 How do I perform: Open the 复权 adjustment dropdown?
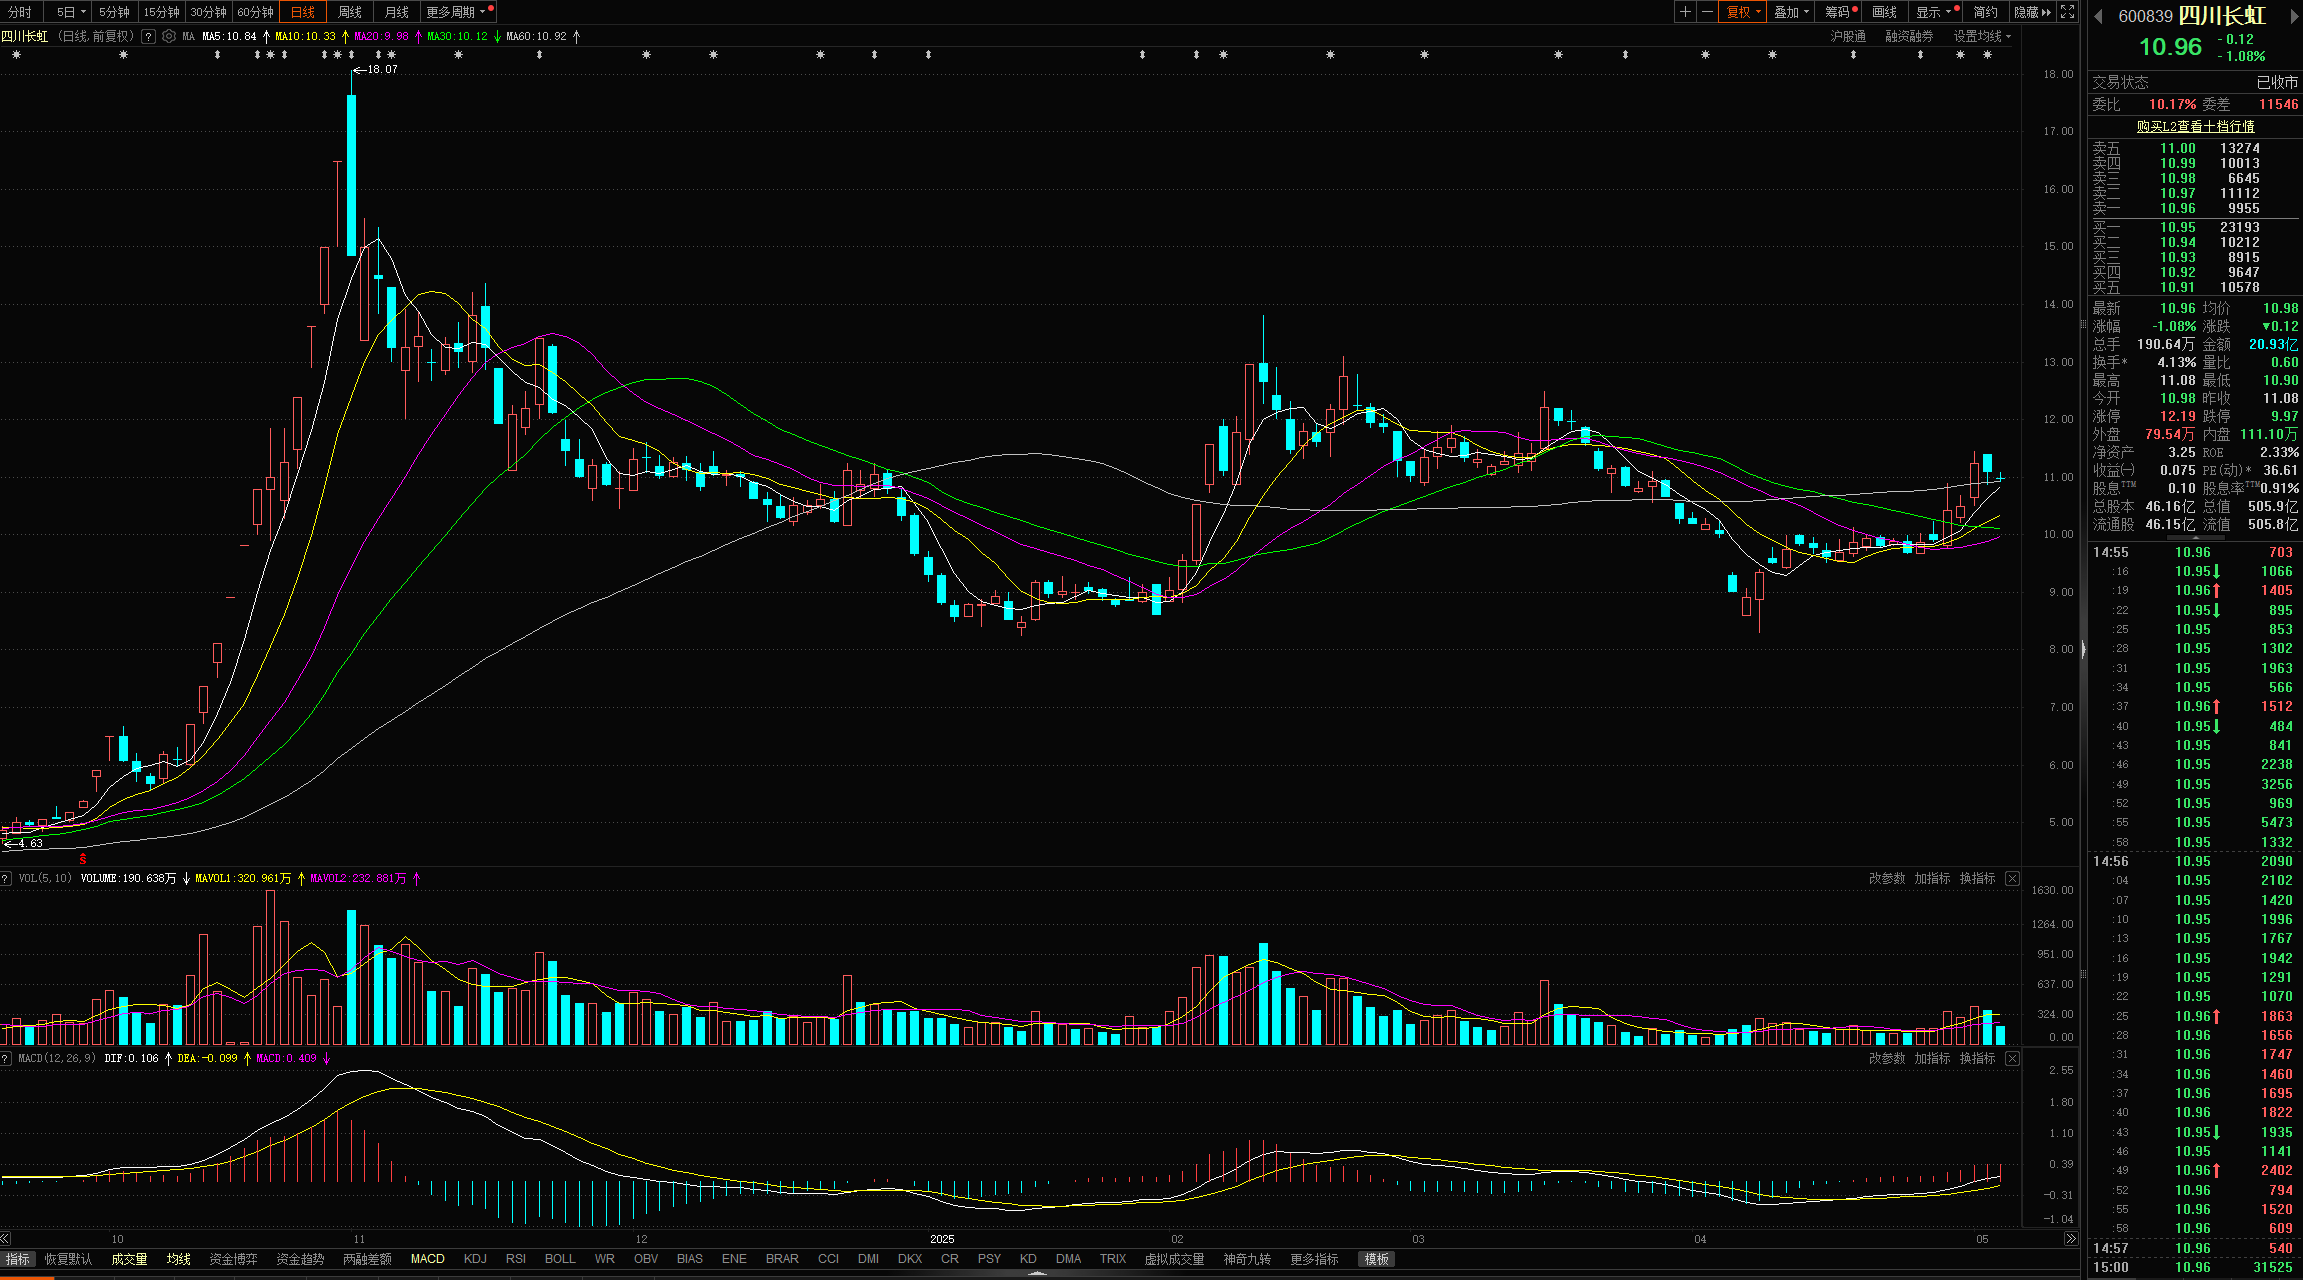(x=1744, y=12)
